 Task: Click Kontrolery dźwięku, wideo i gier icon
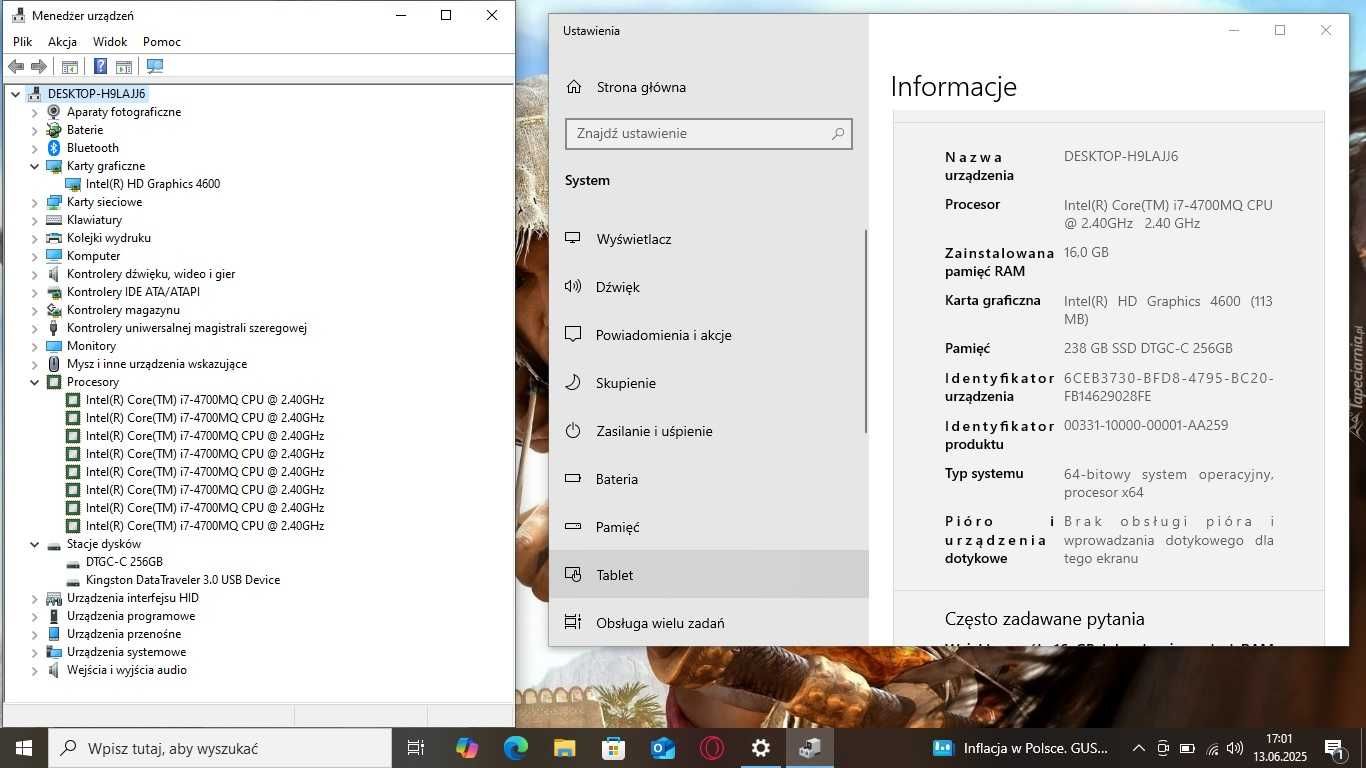[x=54, y=274]
